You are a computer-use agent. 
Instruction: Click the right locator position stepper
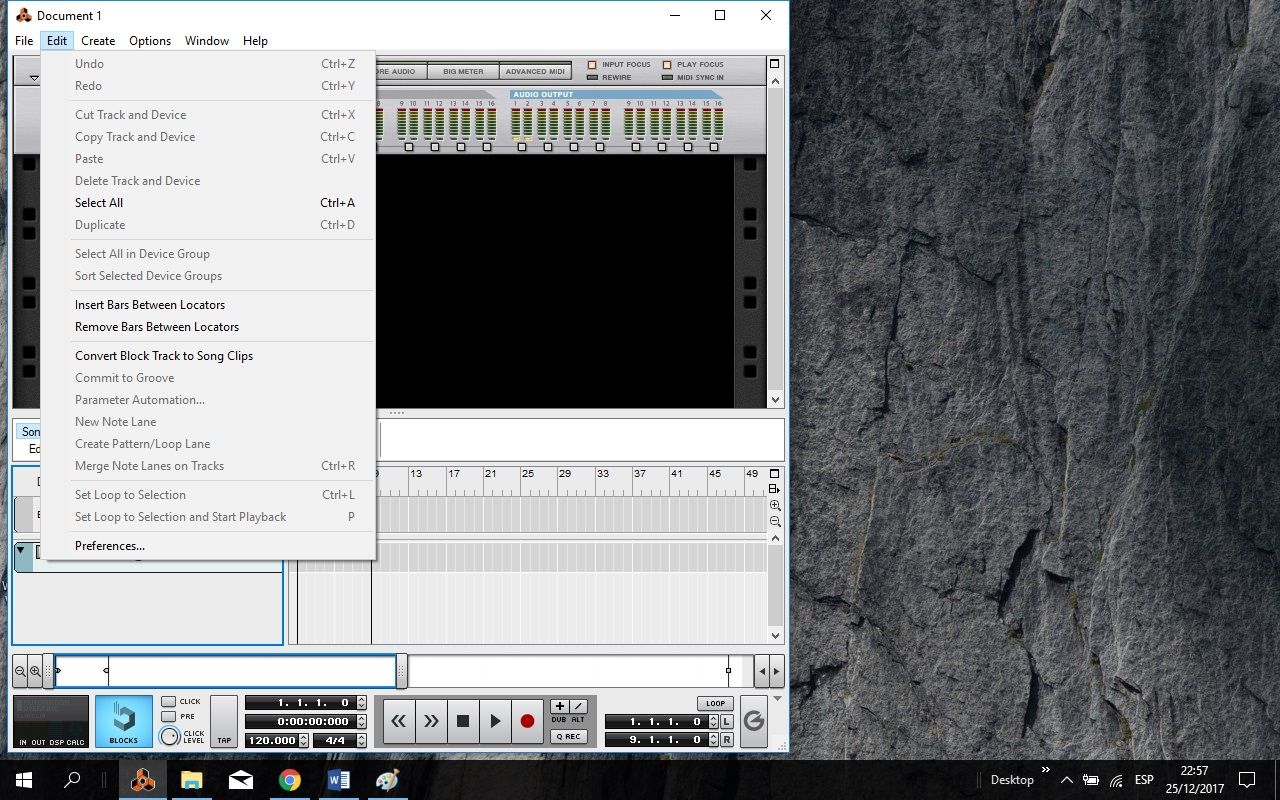tap(712, 740)
